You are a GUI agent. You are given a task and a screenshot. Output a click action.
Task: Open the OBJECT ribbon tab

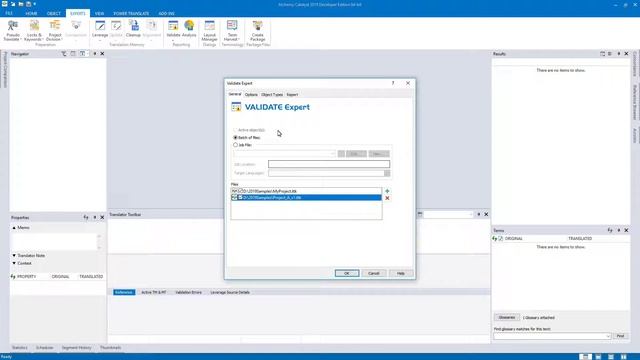point(53,13)
